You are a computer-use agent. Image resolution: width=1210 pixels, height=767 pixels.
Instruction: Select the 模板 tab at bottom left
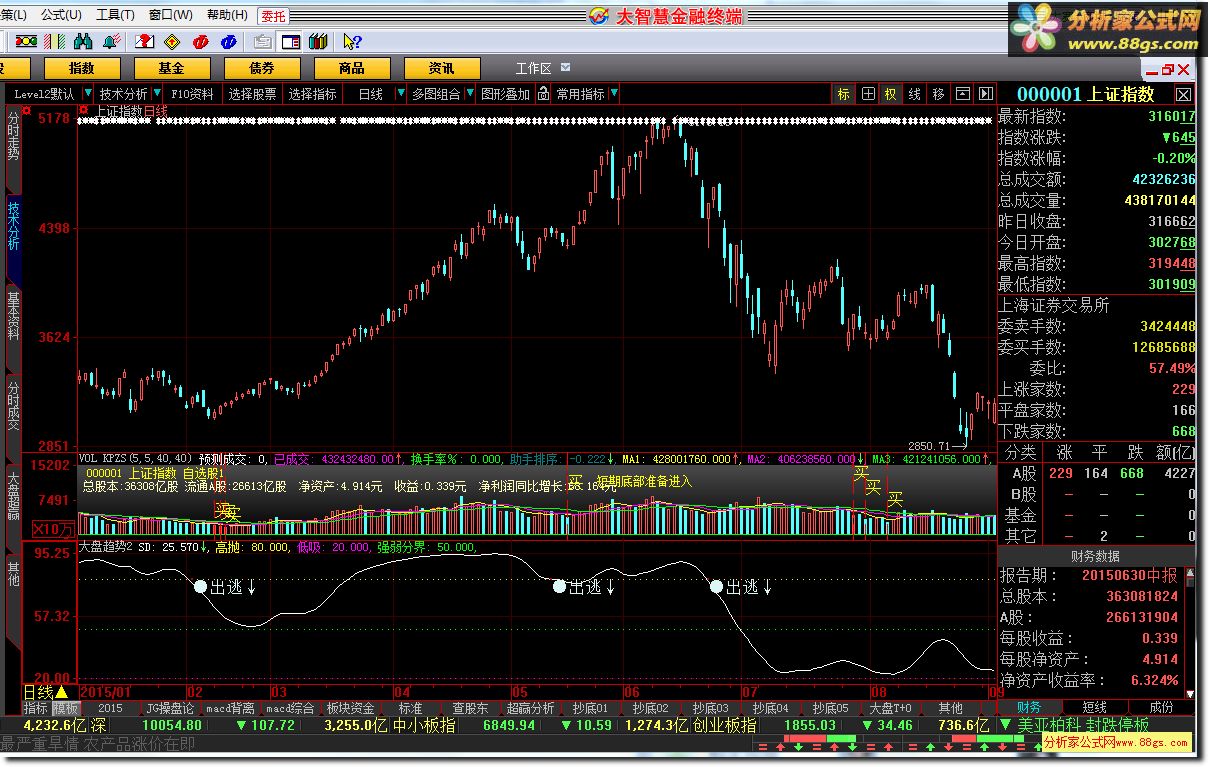point(65,708)
